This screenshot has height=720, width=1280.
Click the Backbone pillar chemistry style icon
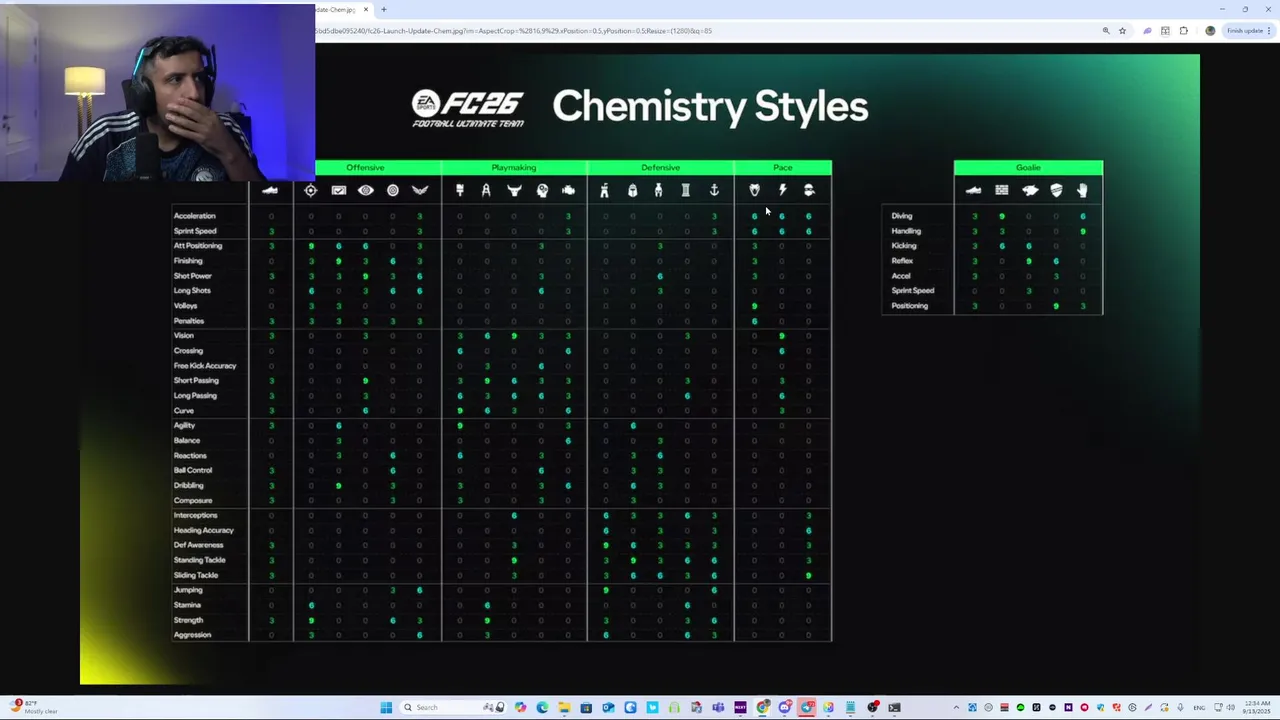[686, 190]
